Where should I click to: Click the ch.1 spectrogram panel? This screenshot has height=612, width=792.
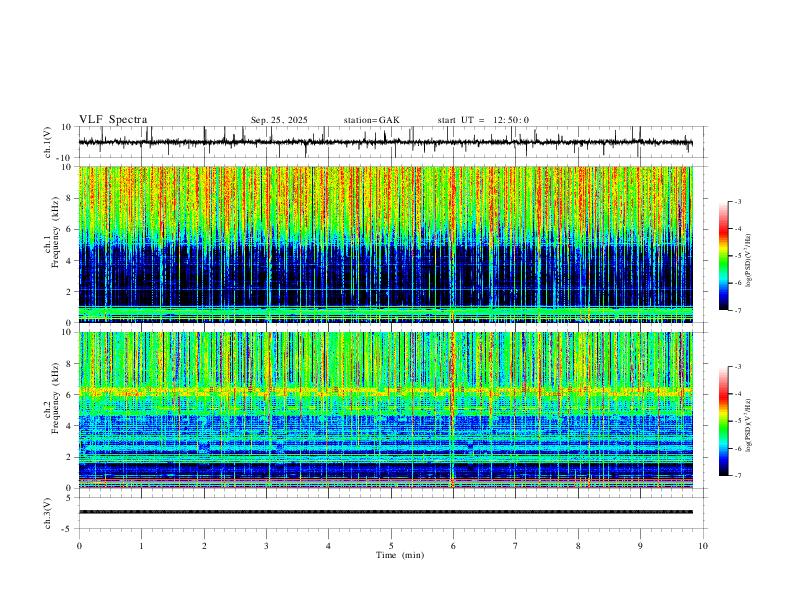point(385,244)
